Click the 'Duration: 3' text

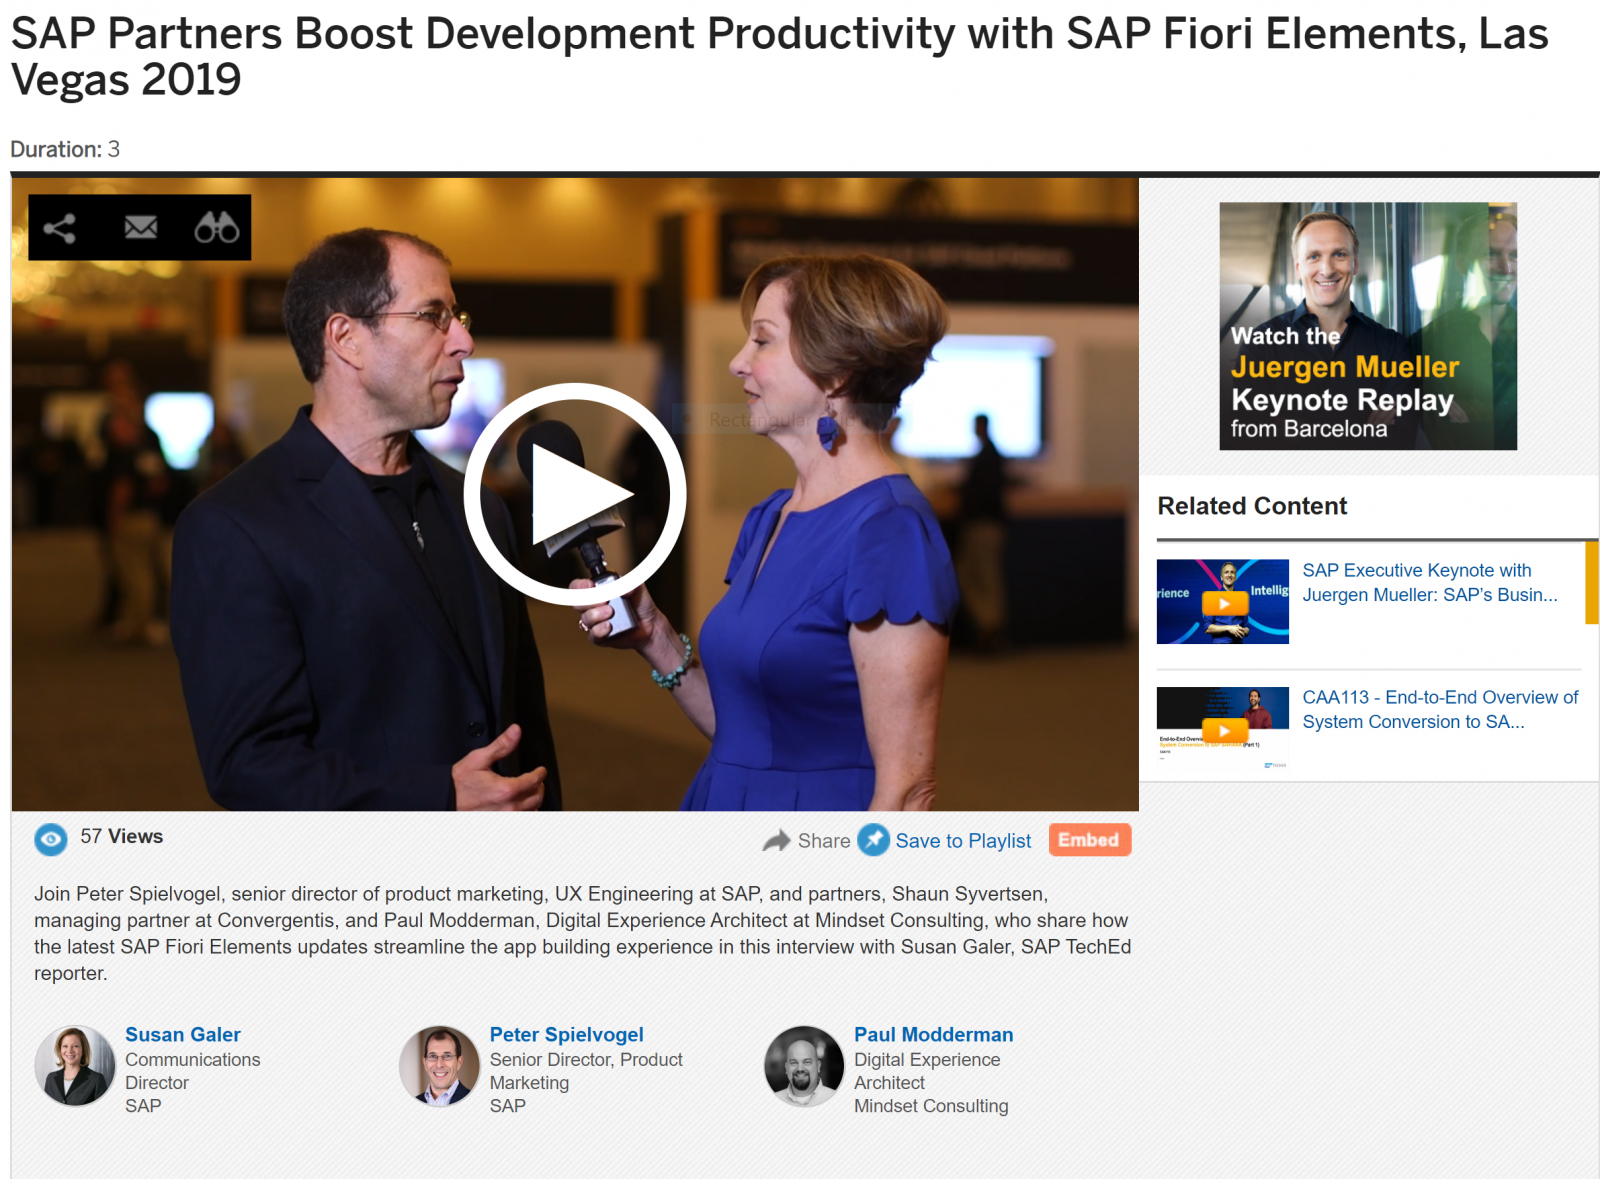[65, 149]
